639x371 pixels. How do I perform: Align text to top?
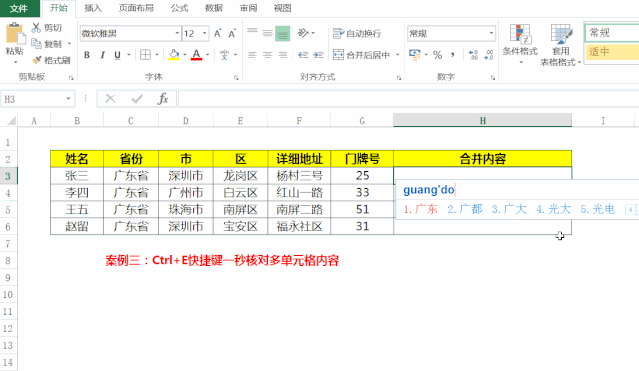252,32
